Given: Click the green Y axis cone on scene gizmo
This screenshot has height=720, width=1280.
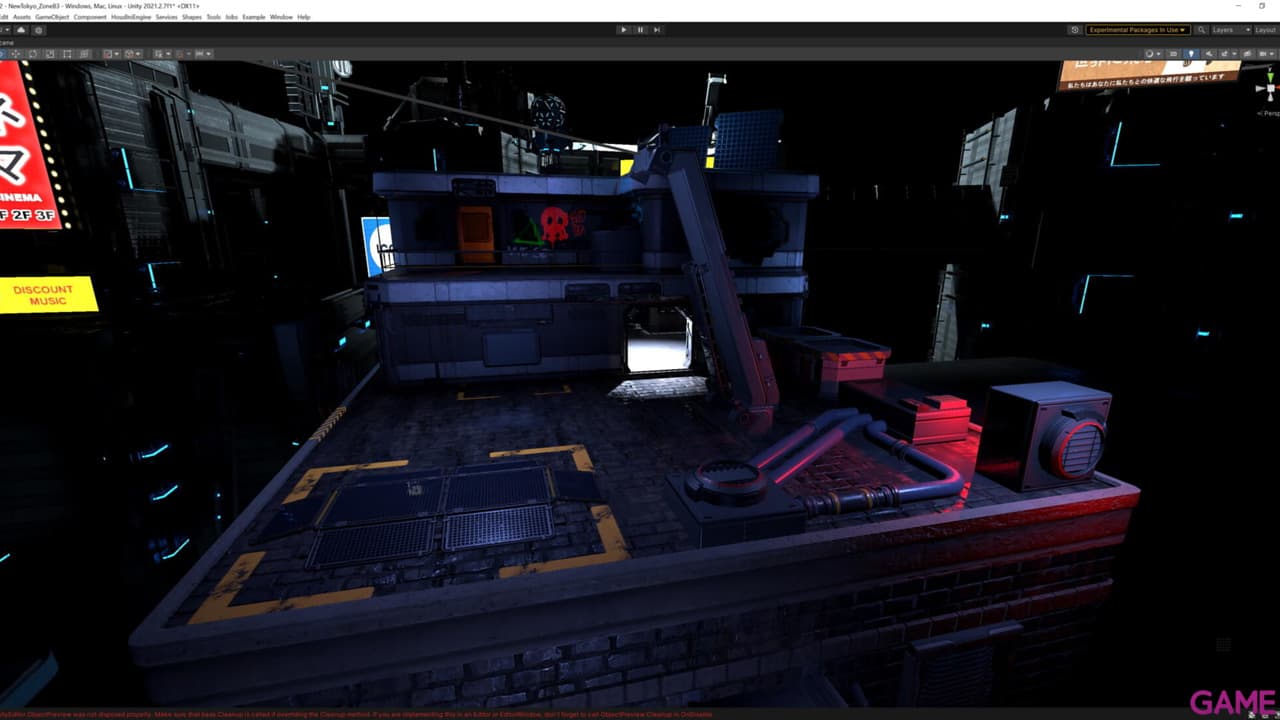Looking at the screenshot, I should 1270,76.
